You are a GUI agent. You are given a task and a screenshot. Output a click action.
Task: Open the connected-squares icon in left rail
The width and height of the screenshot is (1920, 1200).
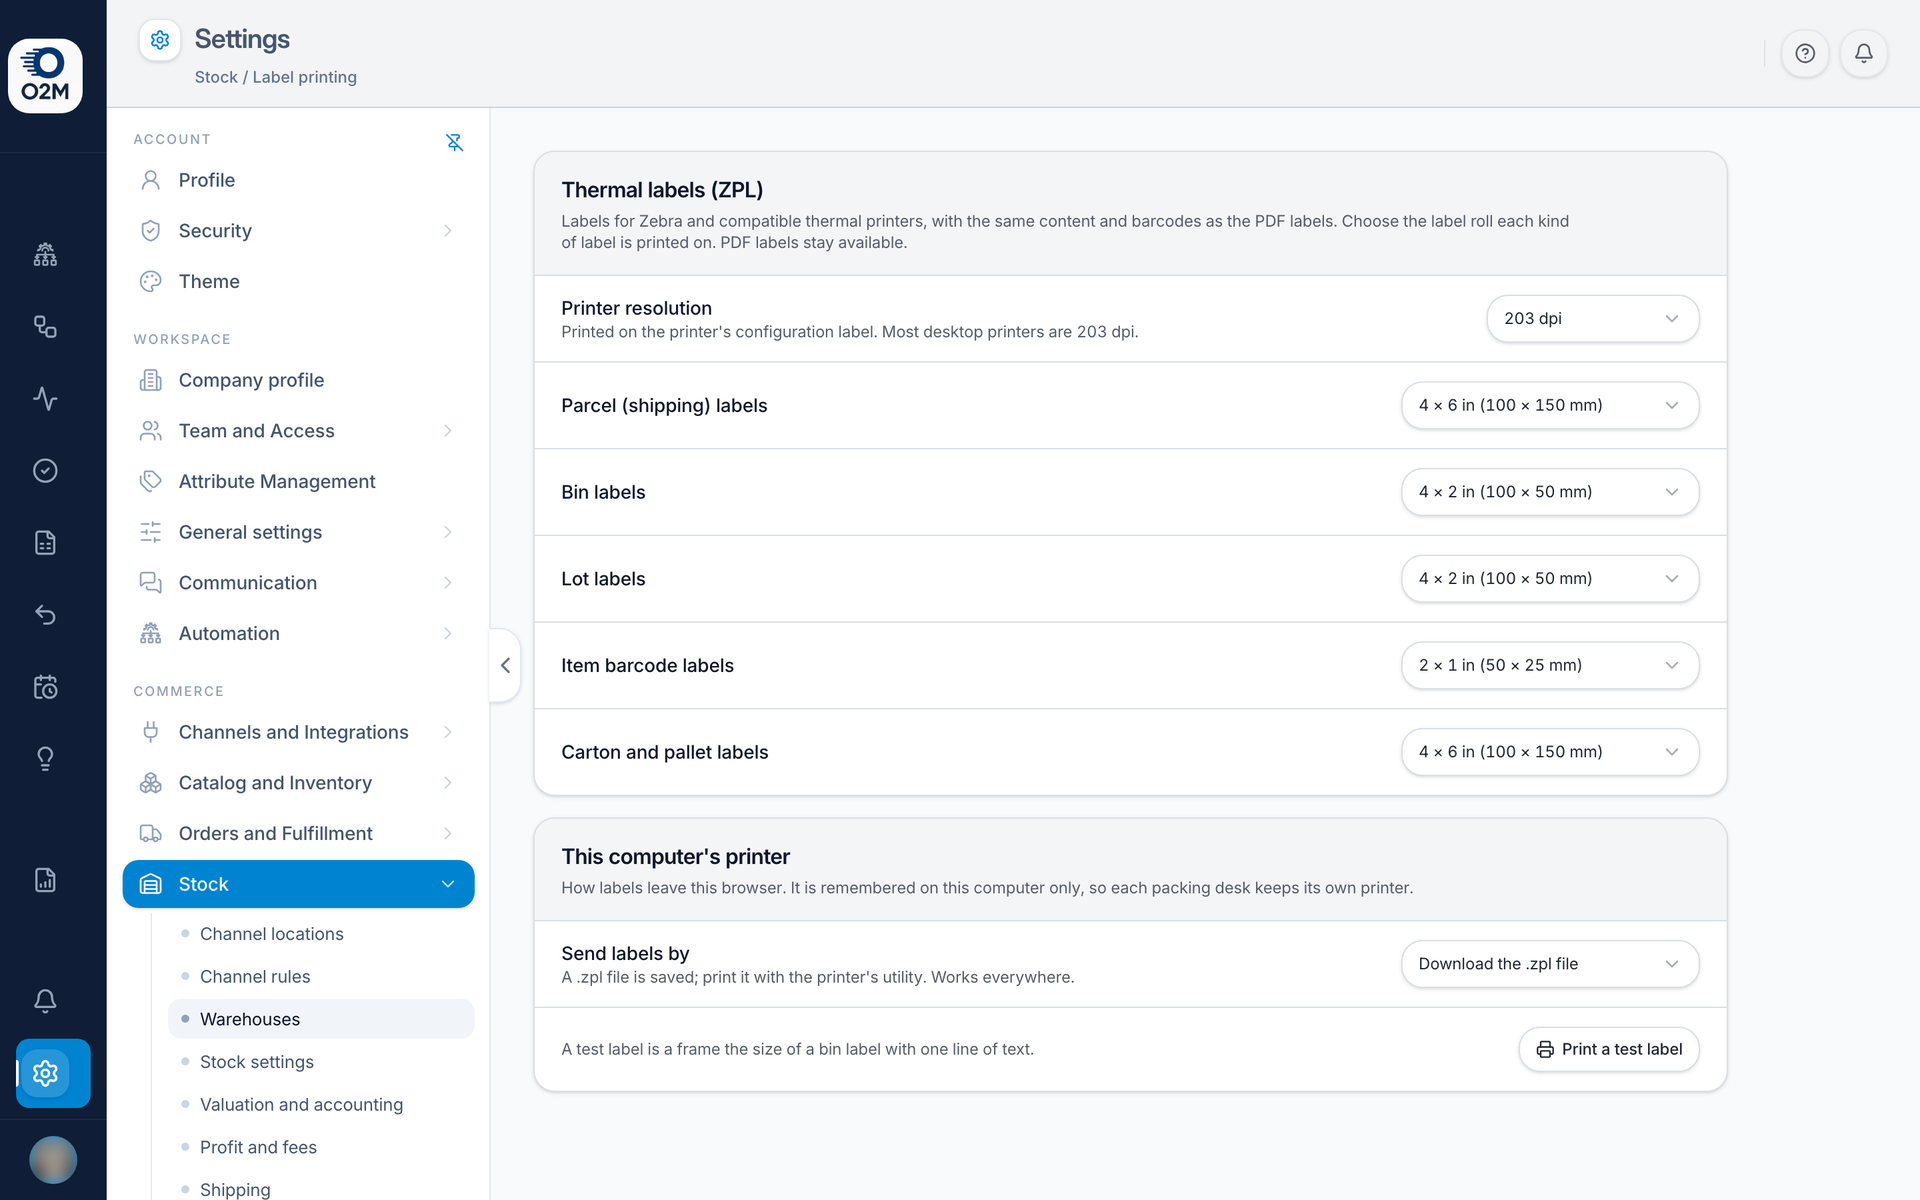coord(45,326)
